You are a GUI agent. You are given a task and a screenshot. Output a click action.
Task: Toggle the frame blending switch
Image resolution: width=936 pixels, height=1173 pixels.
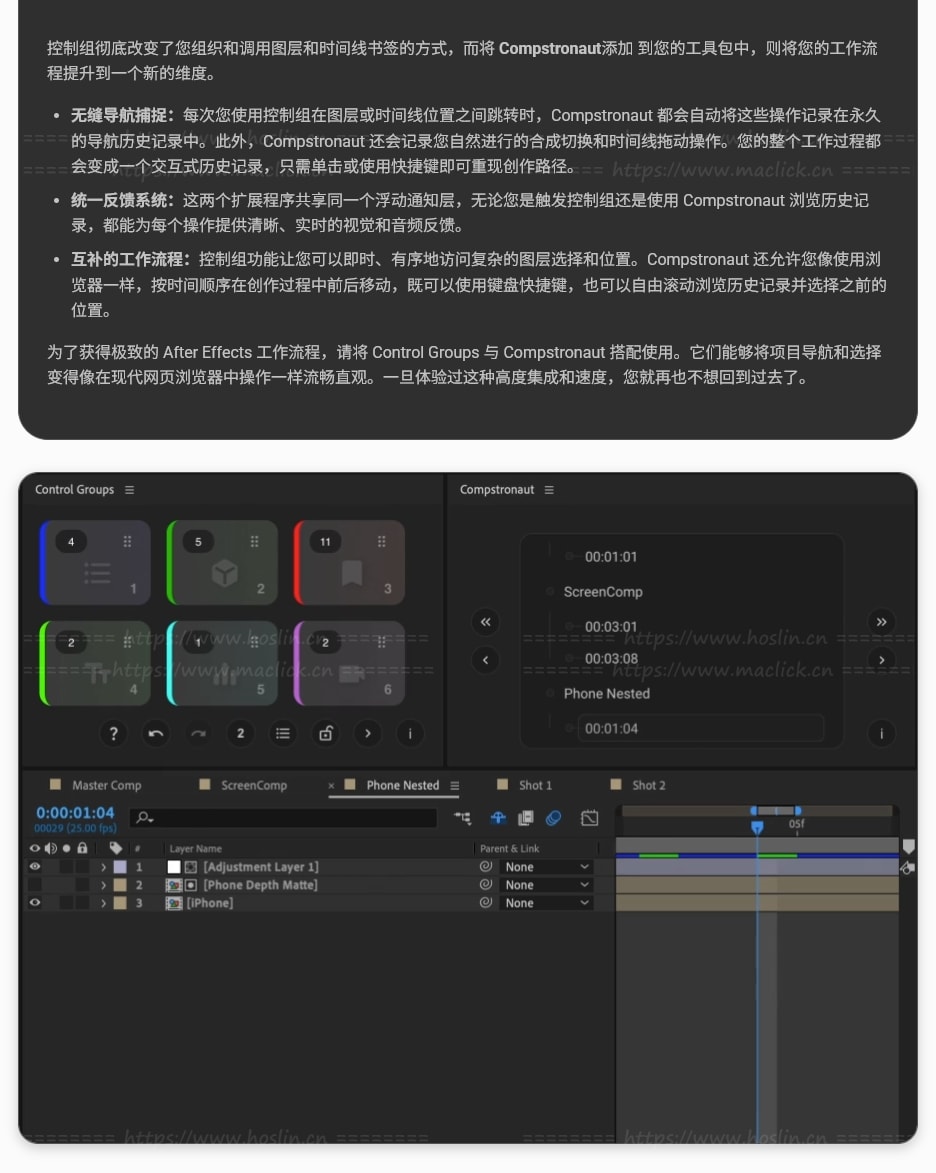point(526,818)
